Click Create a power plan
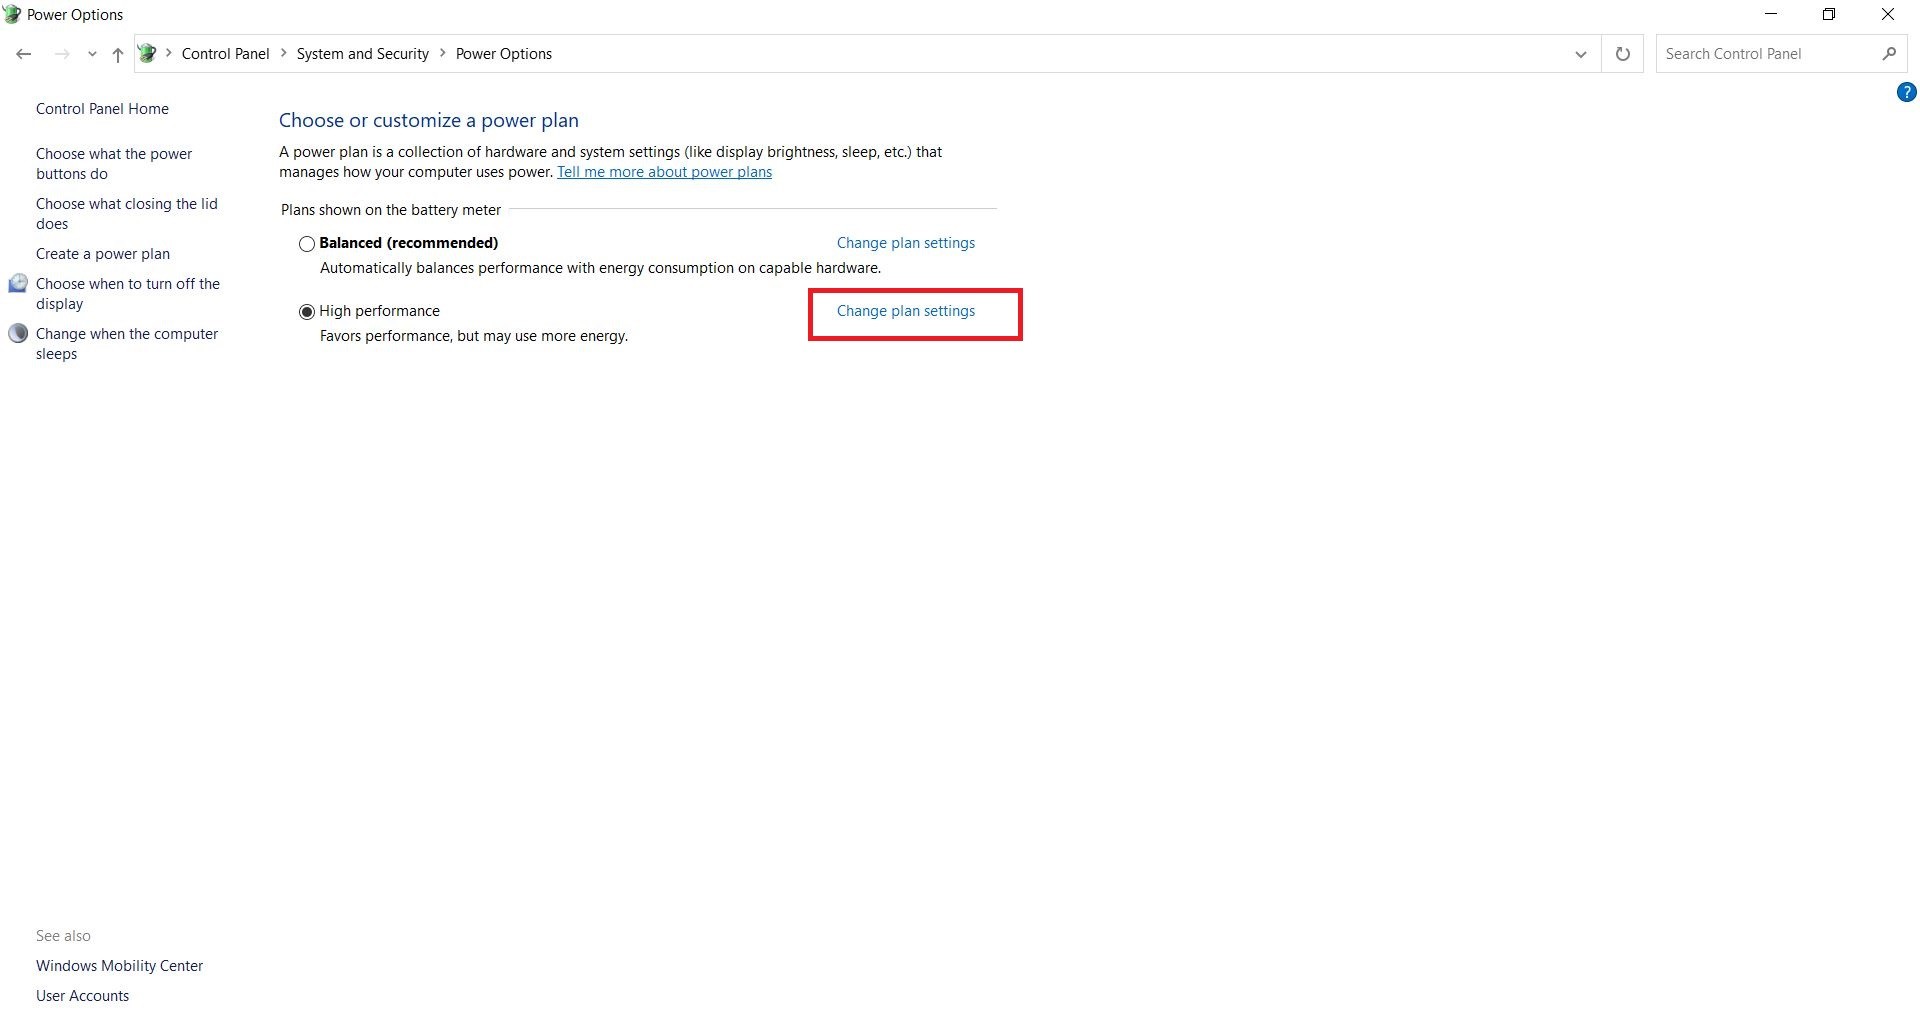This screenshot has width=1920, height=1028. point(103,254)
